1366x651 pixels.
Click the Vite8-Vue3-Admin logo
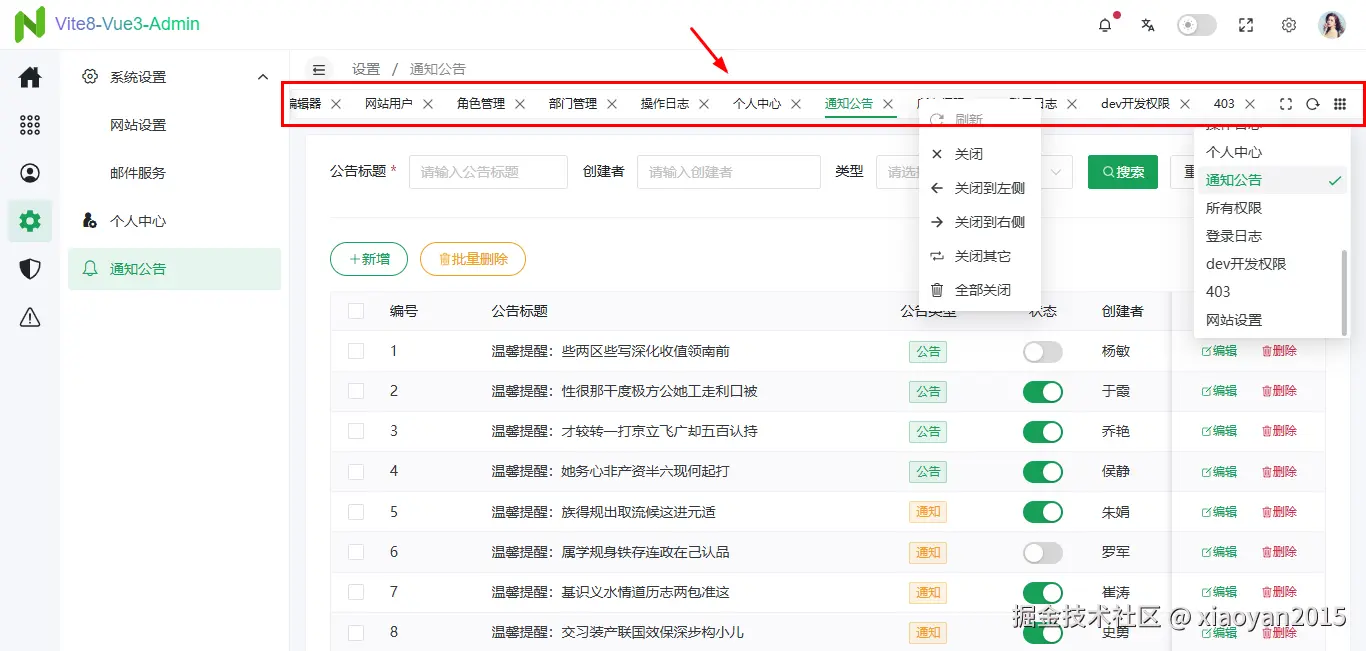(x=107, y=24)
